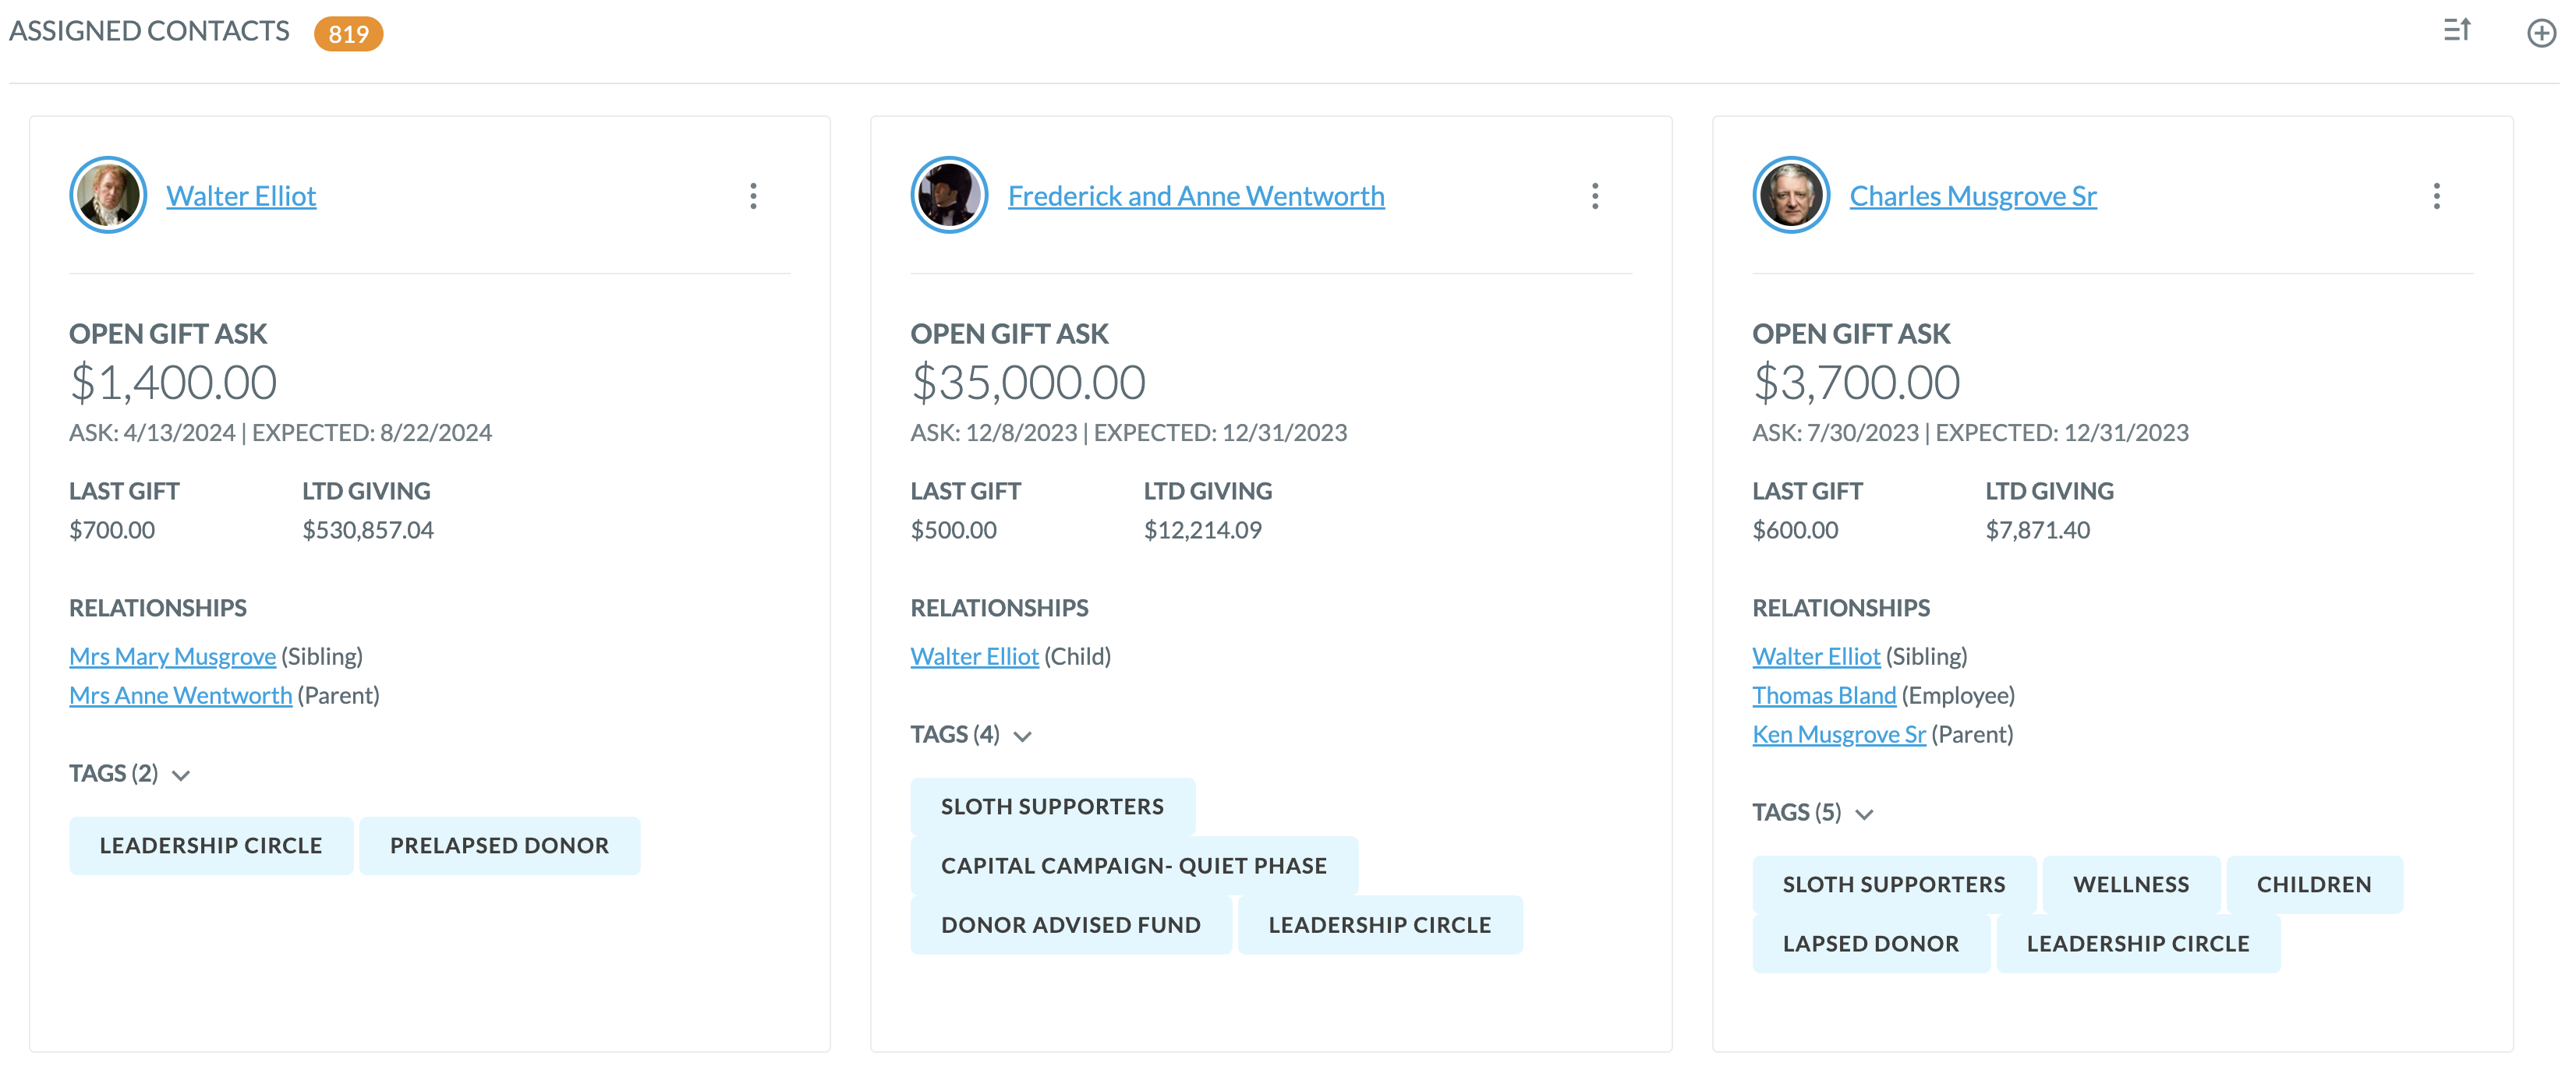The height and width of the screenshot is (1077, 2576).
Task: Click Wentworth card's LEADERSHIP CIRCLE tag
Action: pos(1380,925)
